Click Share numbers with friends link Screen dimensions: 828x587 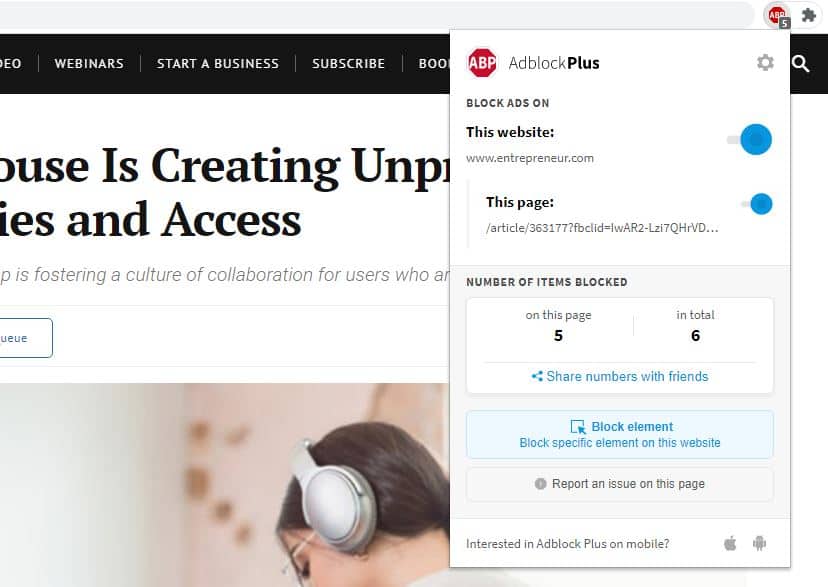tap(627, 376)
